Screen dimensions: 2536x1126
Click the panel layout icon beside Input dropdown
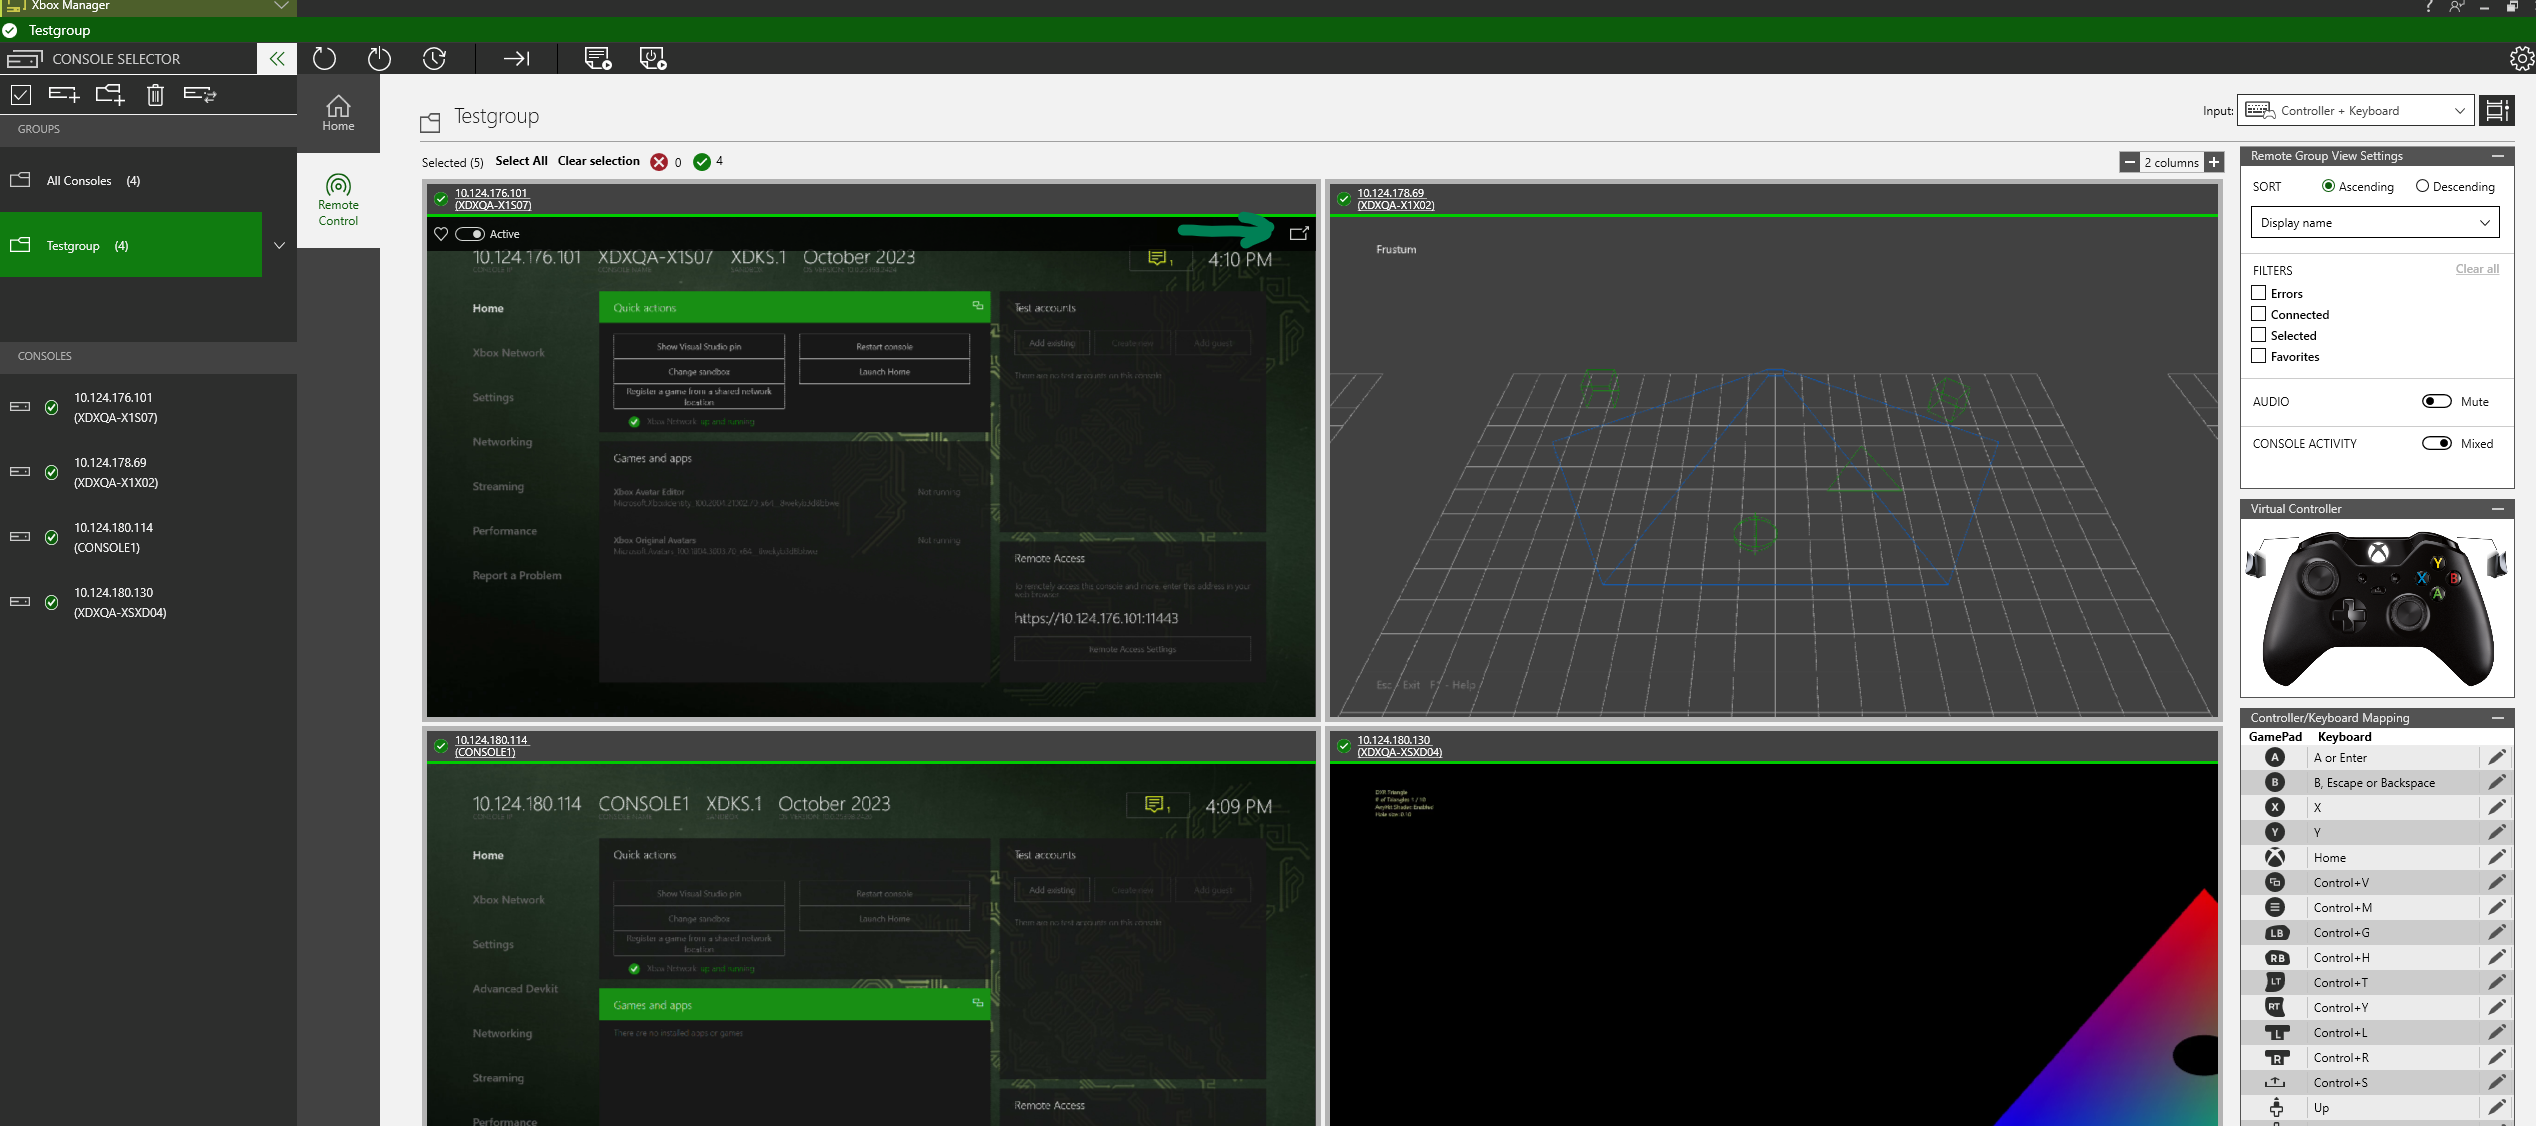(x=2497, y=111)
